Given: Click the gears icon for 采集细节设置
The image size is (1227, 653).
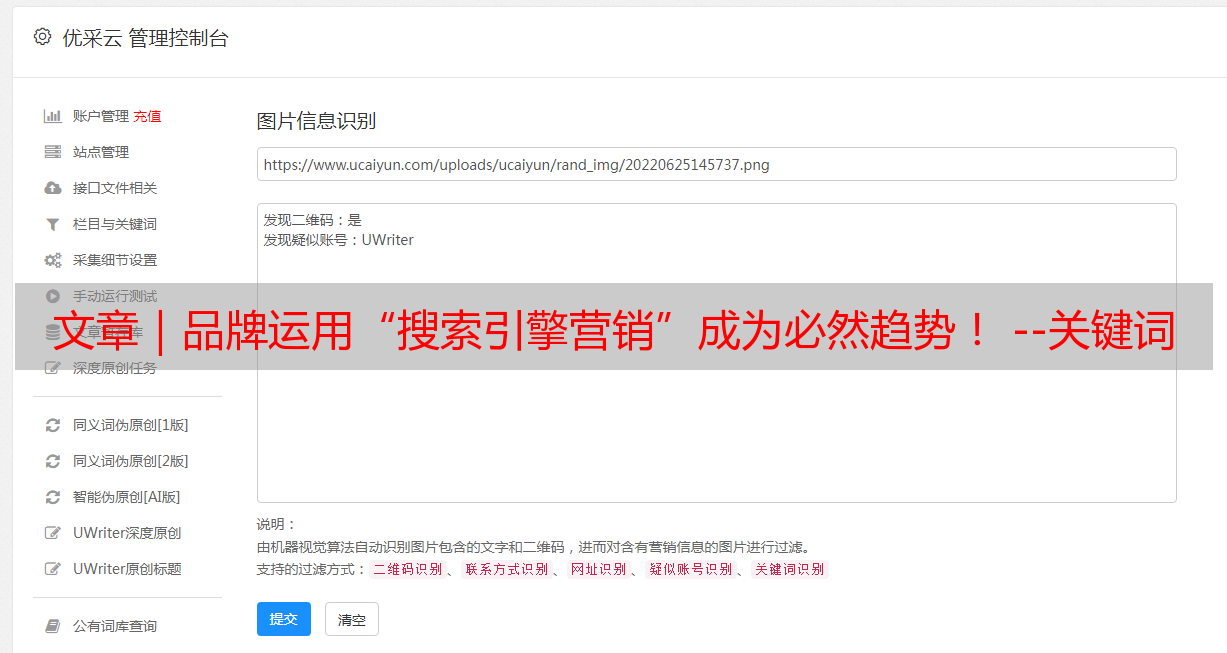Looking at the screenshot, I should (x=53, y=260).
